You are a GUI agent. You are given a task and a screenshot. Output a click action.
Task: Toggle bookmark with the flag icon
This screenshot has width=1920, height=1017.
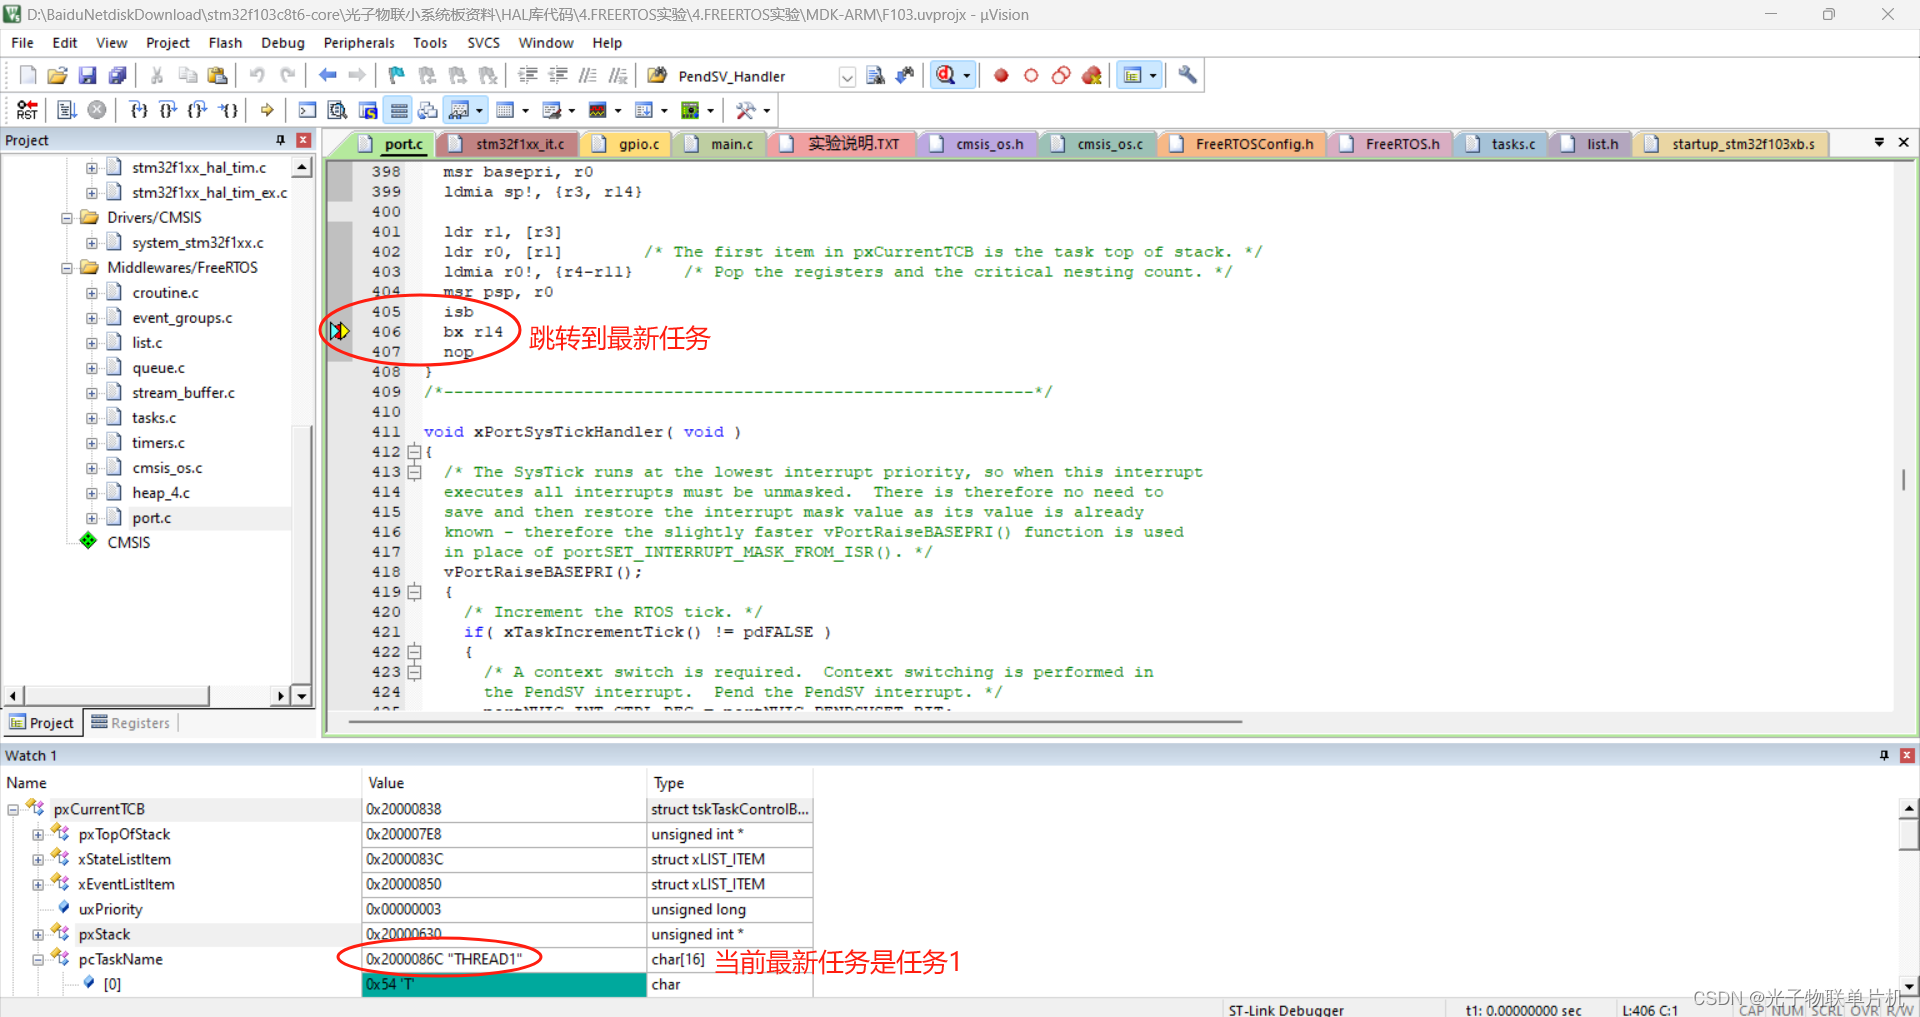pyautogui.click(x=397, y=76)
